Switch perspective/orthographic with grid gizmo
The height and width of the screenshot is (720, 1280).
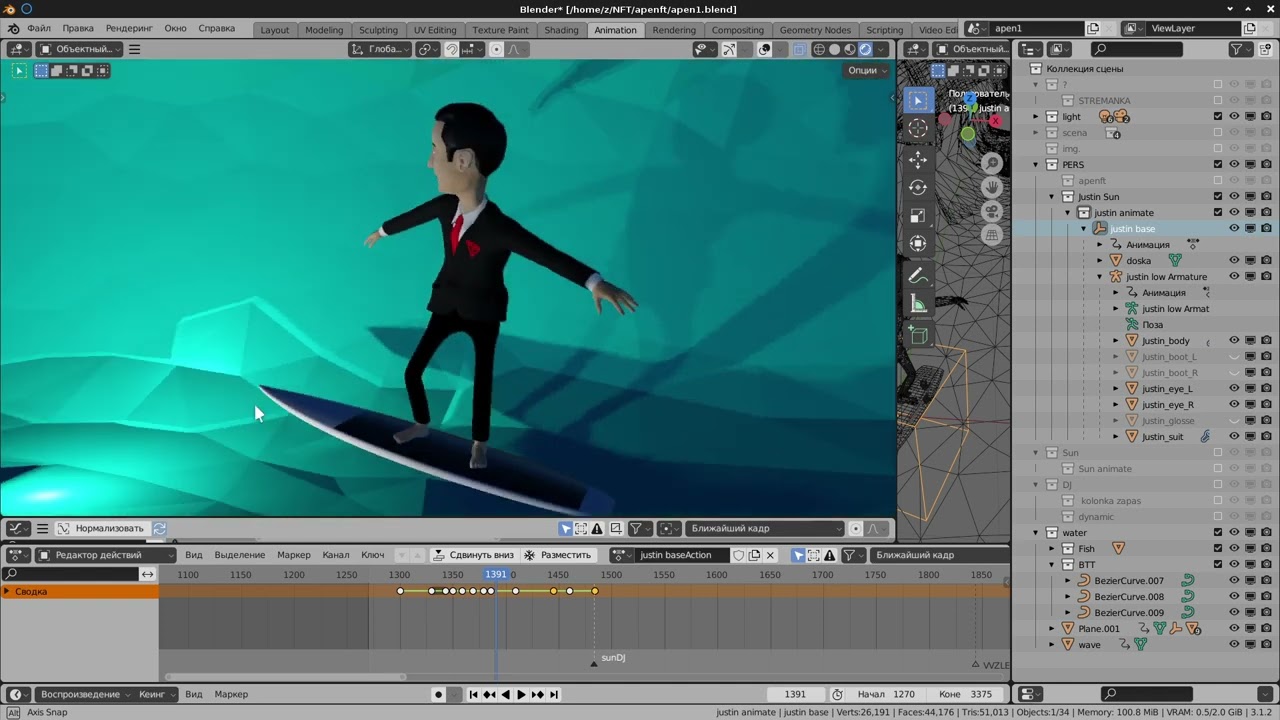(992, 235)
